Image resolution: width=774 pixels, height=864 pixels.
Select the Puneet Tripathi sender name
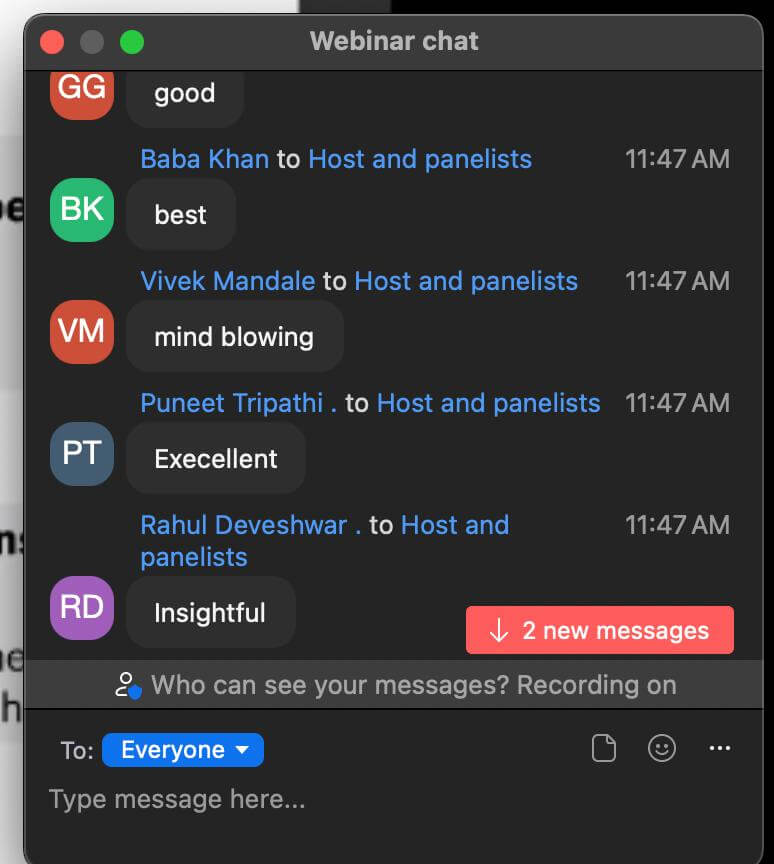[232, 403]
